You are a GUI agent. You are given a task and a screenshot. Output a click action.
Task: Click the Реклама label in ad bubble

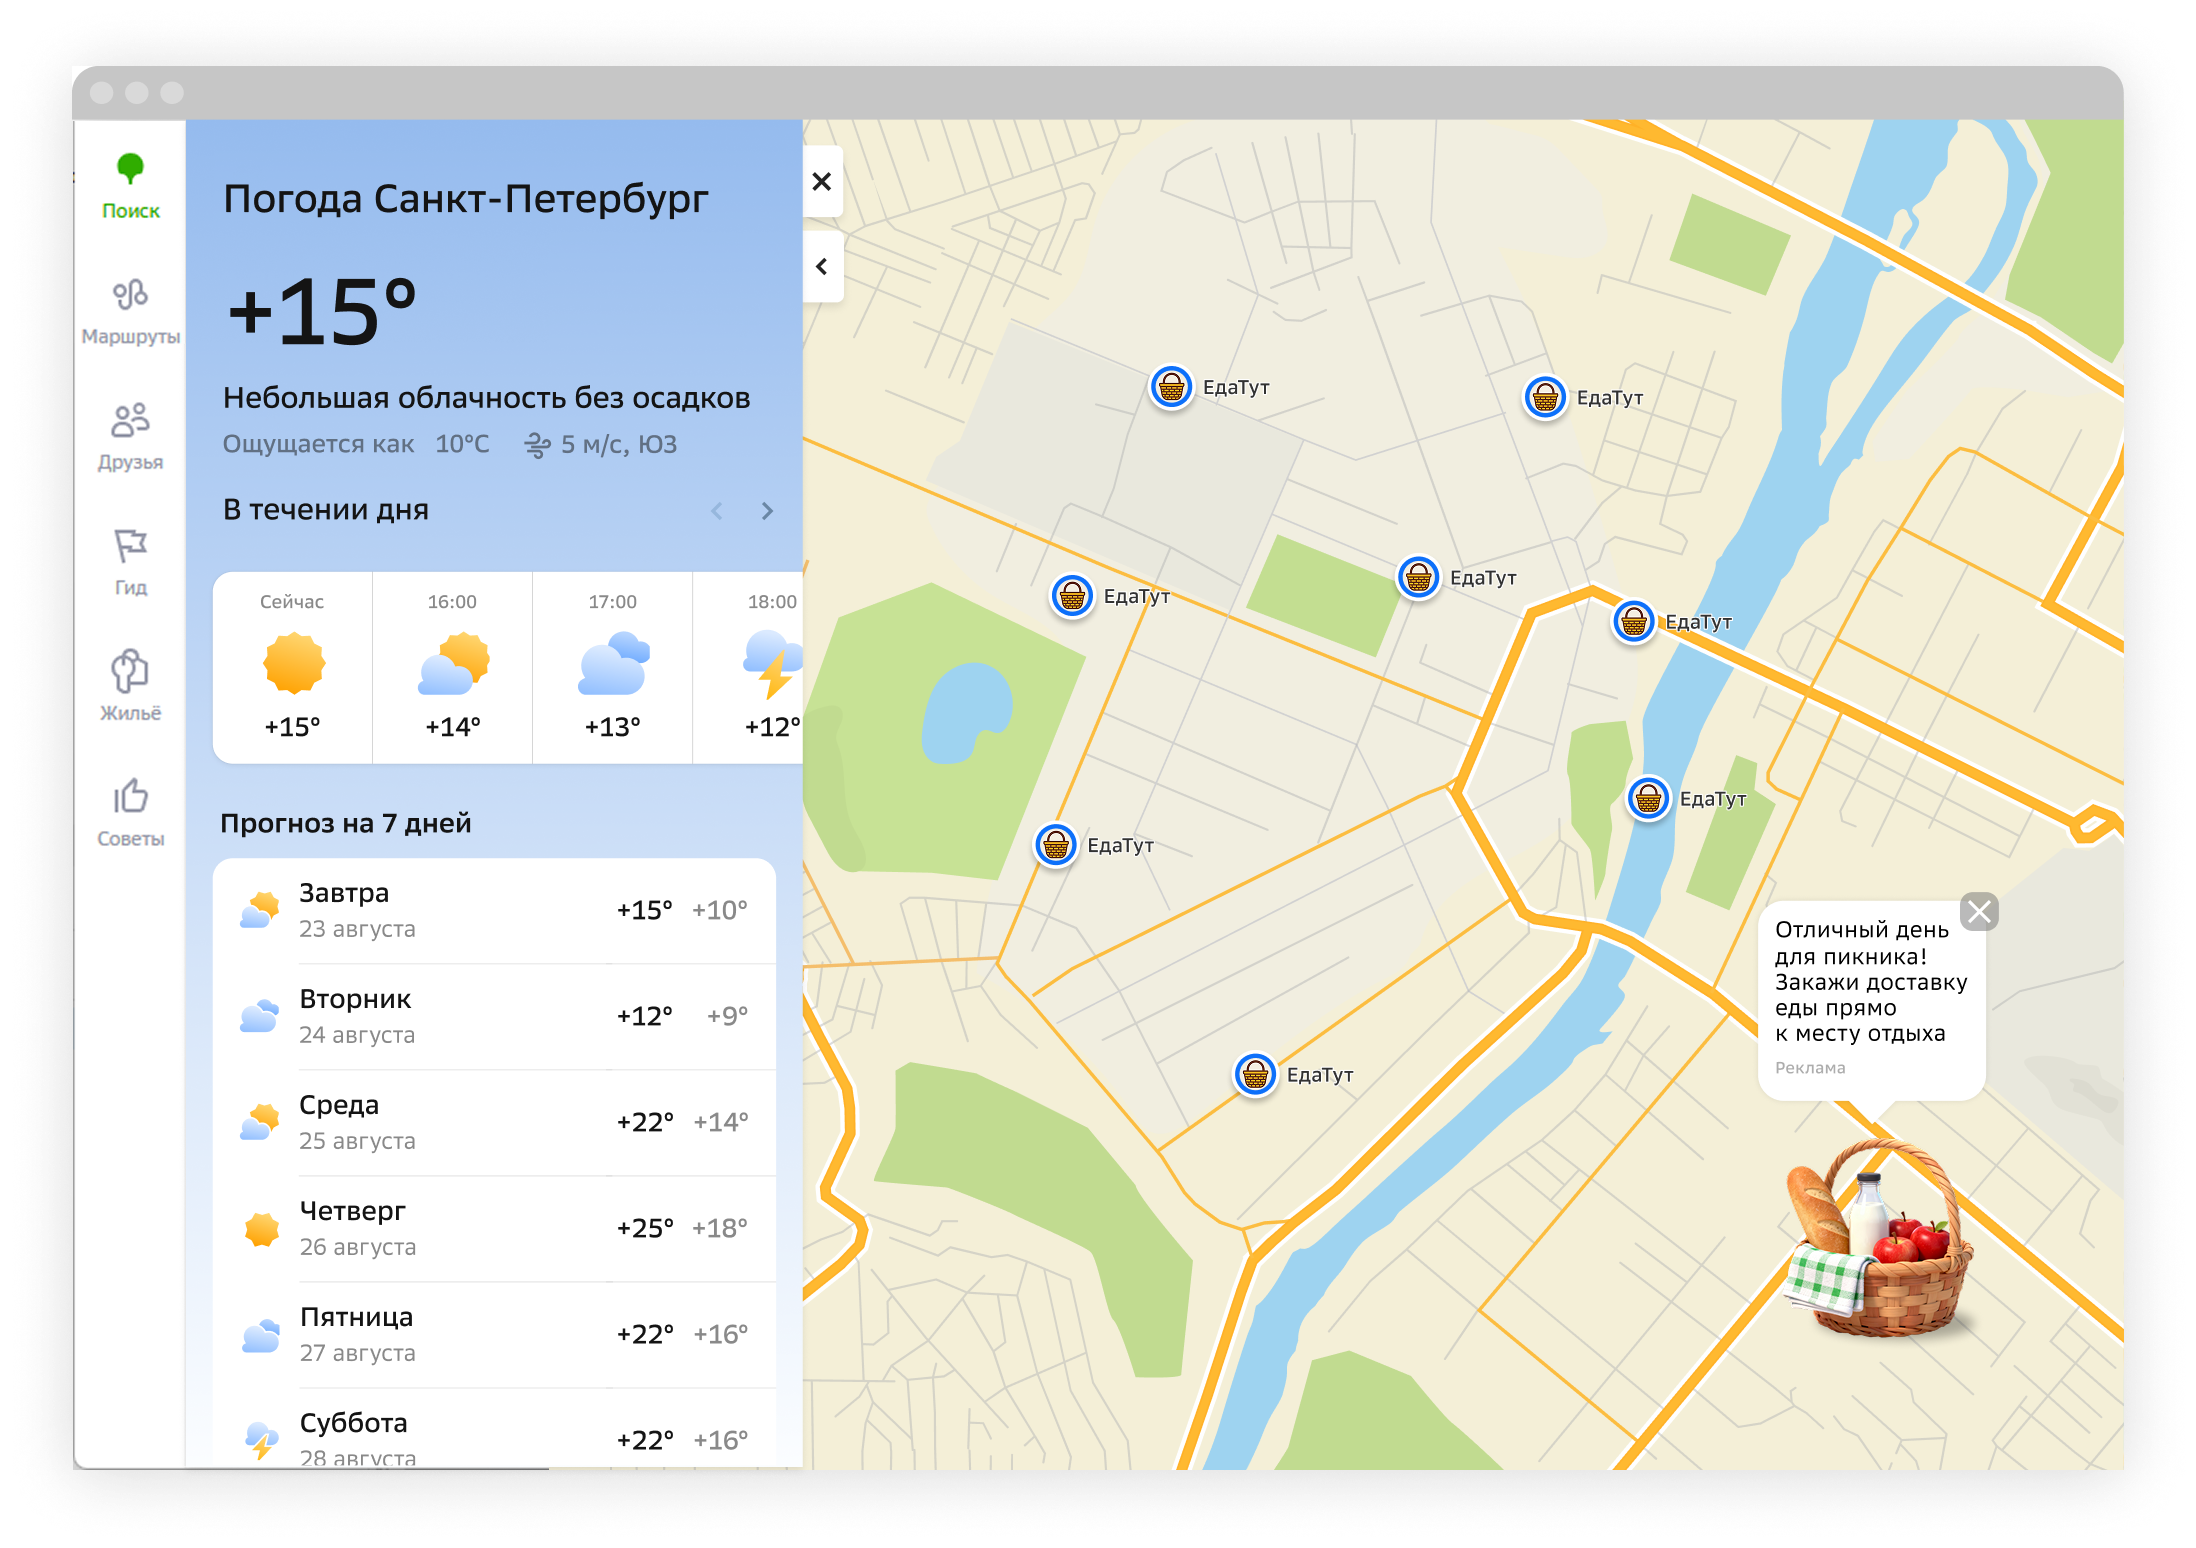point(1810,1068)
